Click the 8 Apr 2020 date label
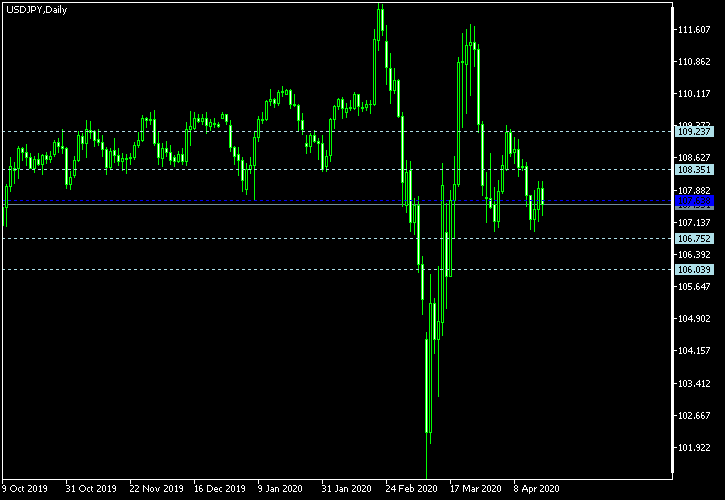Image resolution: width=725 pixels, height=500 pixels. (x=536, y=488)
